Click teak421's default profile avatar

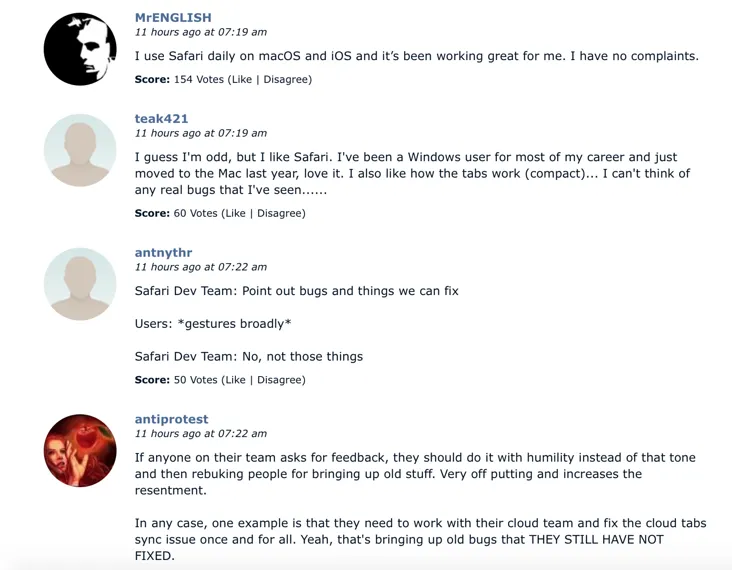coord(80,150)
